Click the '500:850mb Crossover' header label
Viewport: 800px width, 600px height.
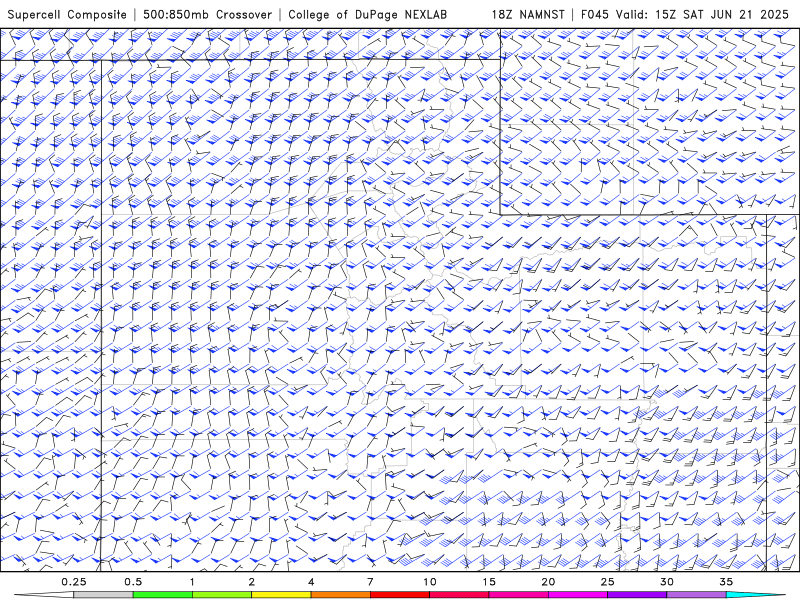coord(208,15)
